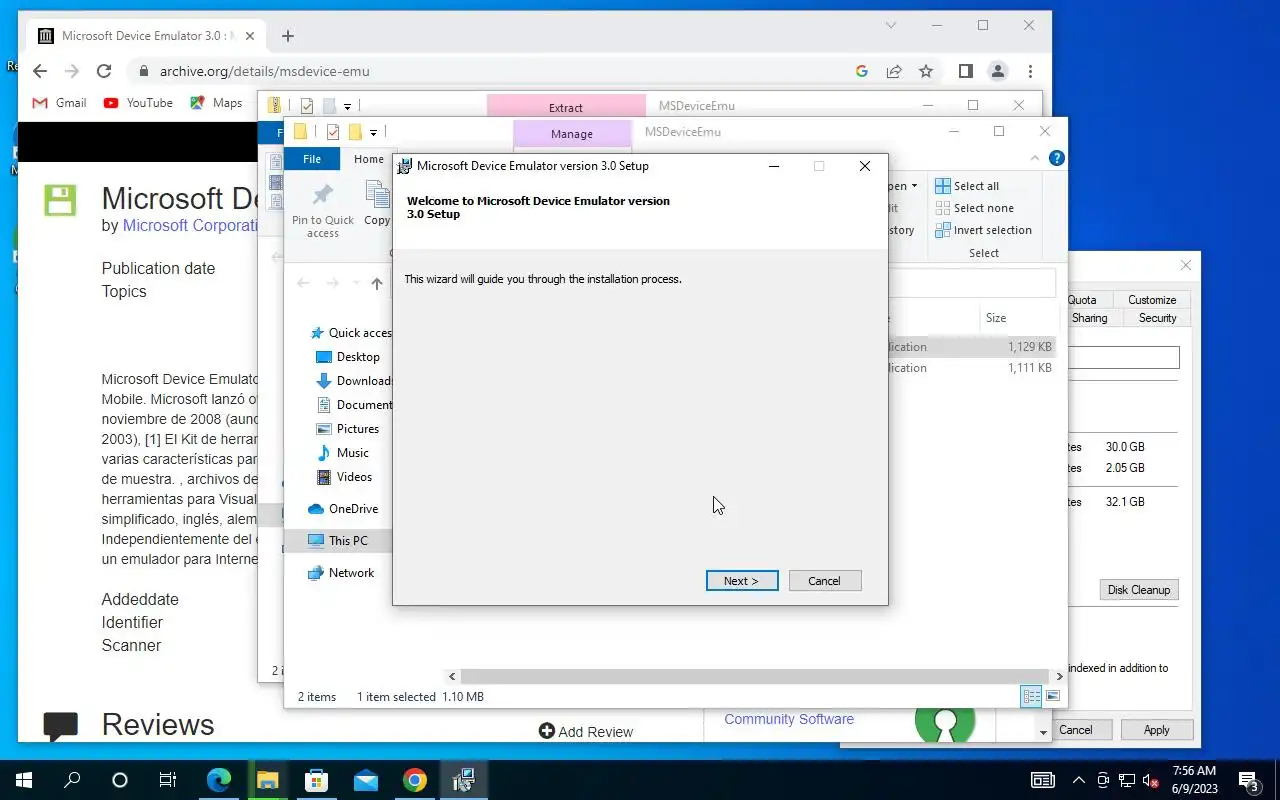Open the Gmail bookmark
Viewport: 1280px width, 800px height.
click(59, 103)
